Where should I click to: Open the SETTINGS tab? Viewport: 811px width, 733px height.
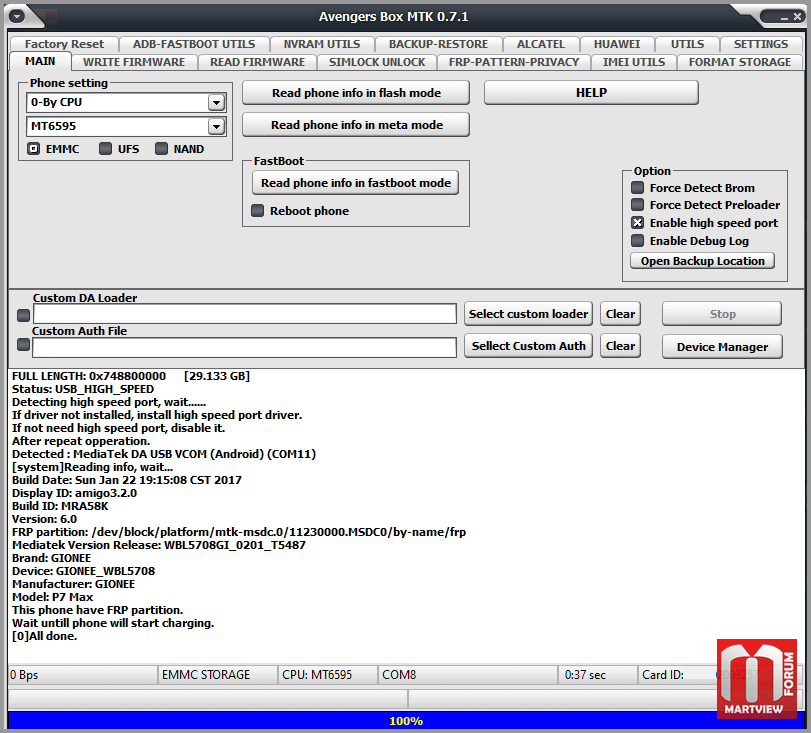pyautogui.click(x=761, y=44)
